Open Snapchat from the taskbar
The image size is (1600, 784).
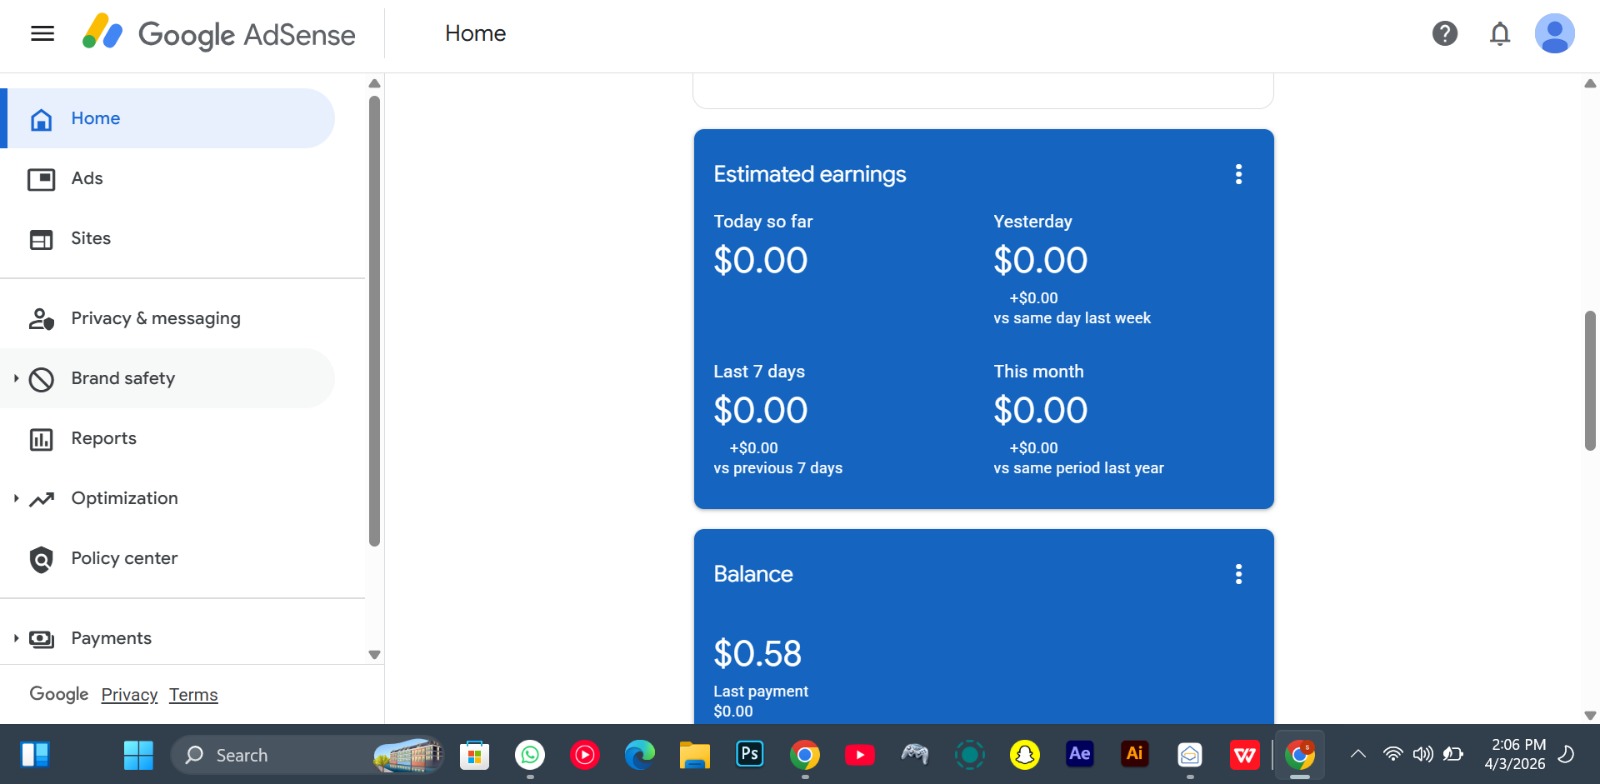pyautogui.click(x=1025, y=755)
